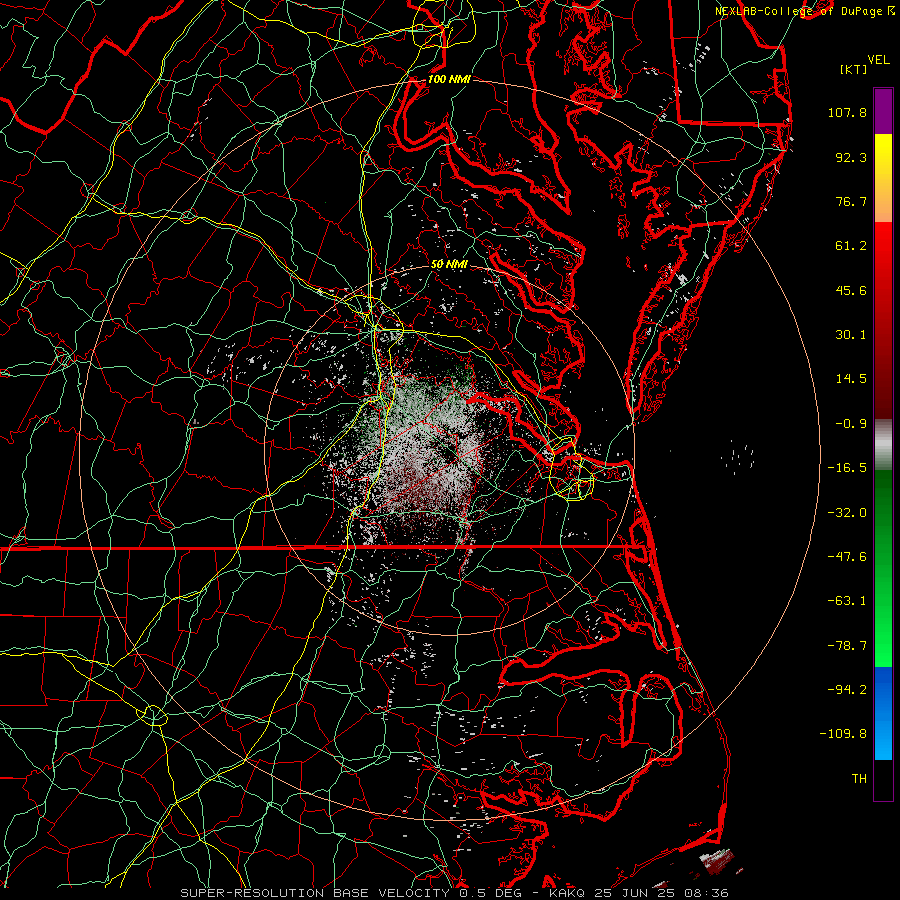Viewport: 900px width, 900px height.
Task: Click the 100 NMI range ring label
Action: [449, 79]
